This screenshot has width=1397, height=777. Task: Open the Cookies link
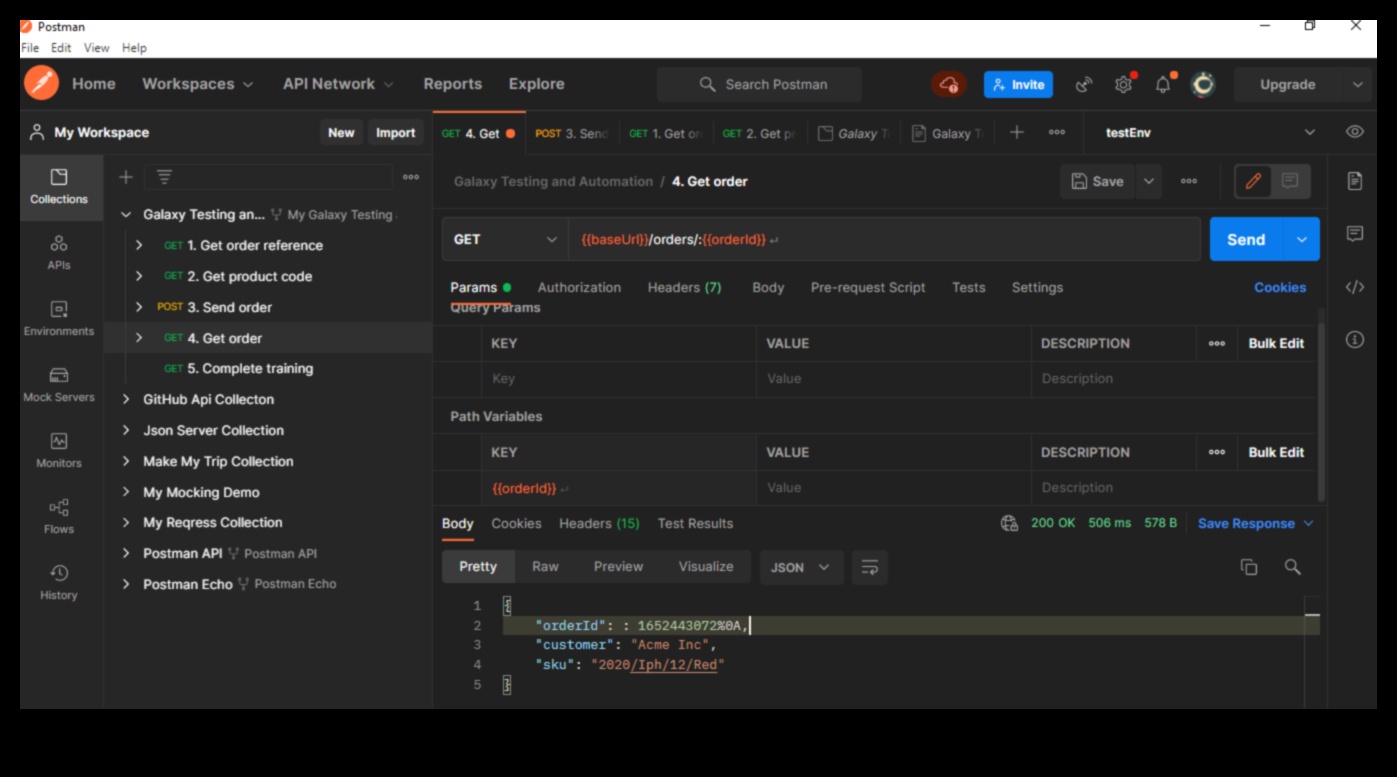click(1280, 287)
